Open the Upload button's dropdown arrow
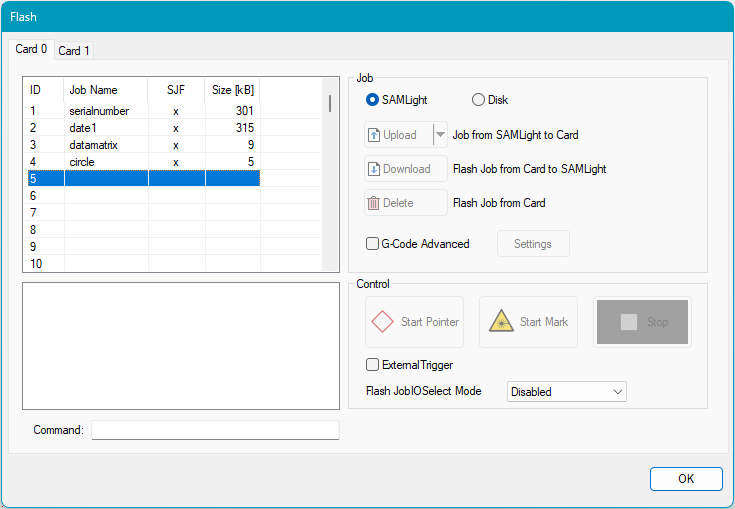The height and width of the screenshot is (509, 735). click(440, 135)
